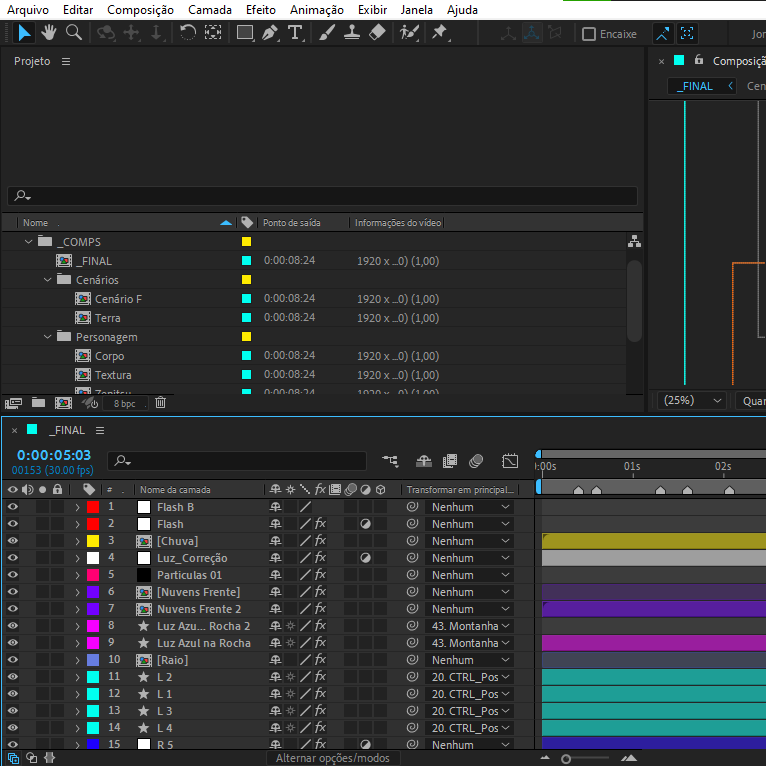This screenshot has height=766, width=766.
Task: Select the Puppet Pin tool
Action: coord(439,33)
